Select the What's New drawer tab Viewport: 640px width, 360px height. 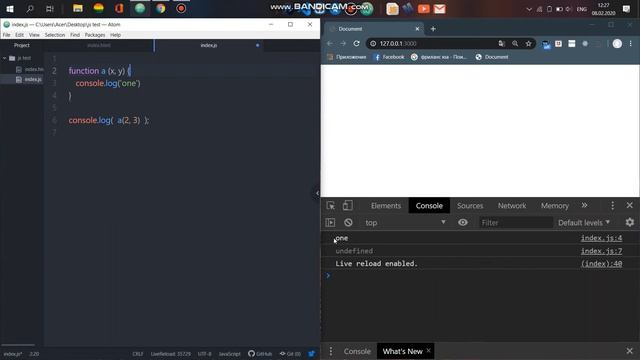402,351
